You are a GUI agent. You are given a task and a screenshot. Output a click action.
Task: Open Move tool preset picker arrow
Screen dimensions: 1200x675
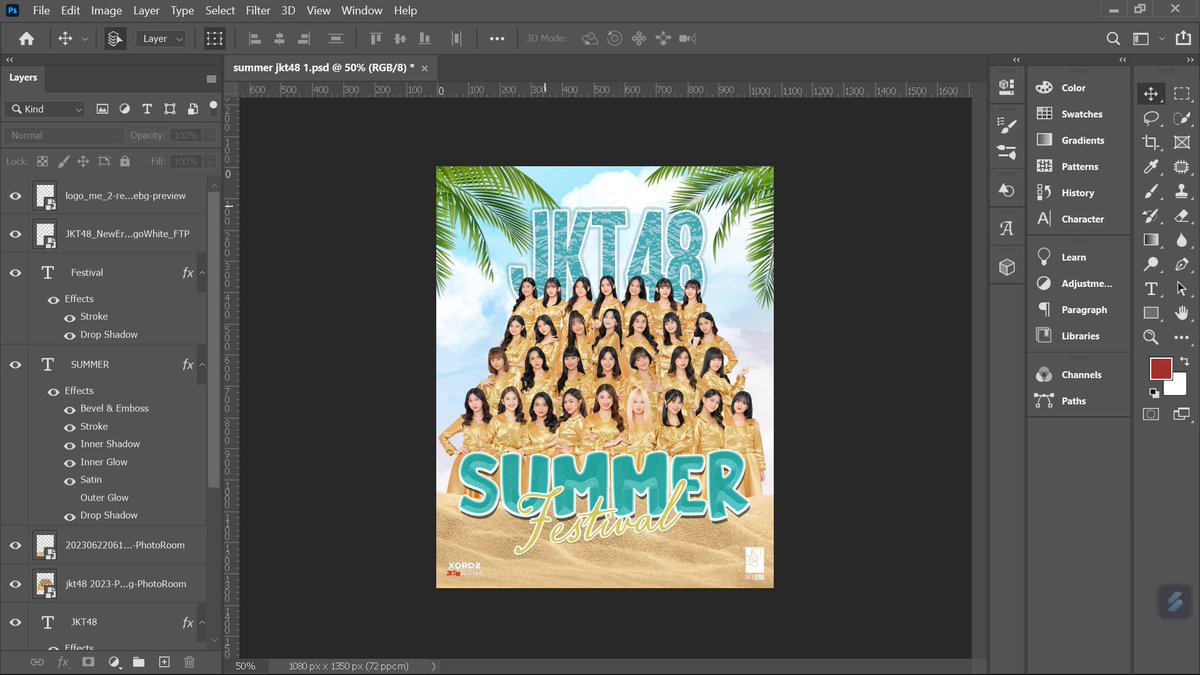[x=85, y=39]
